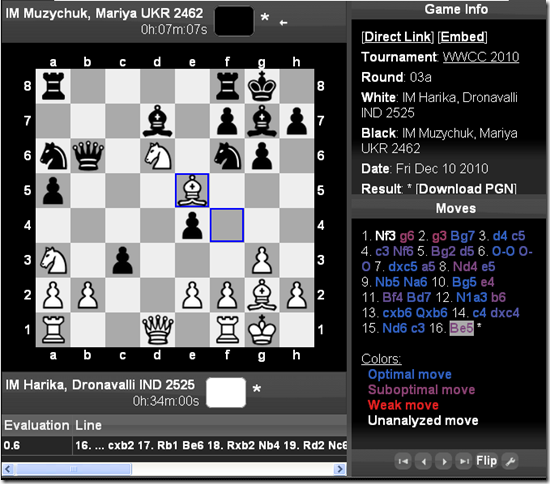Click the white queen on d1
550x484 pixels.
click(157, 330)
